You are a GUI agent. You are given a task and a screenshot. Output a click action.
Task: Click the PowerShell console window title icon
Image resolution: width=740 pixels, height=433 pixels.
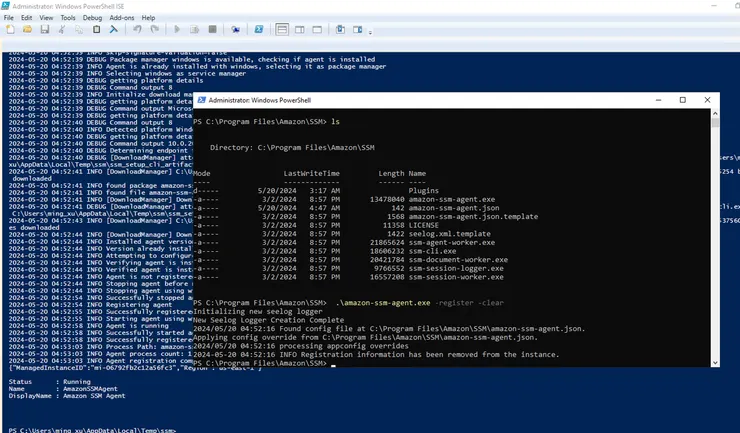(x=202, y=100)
